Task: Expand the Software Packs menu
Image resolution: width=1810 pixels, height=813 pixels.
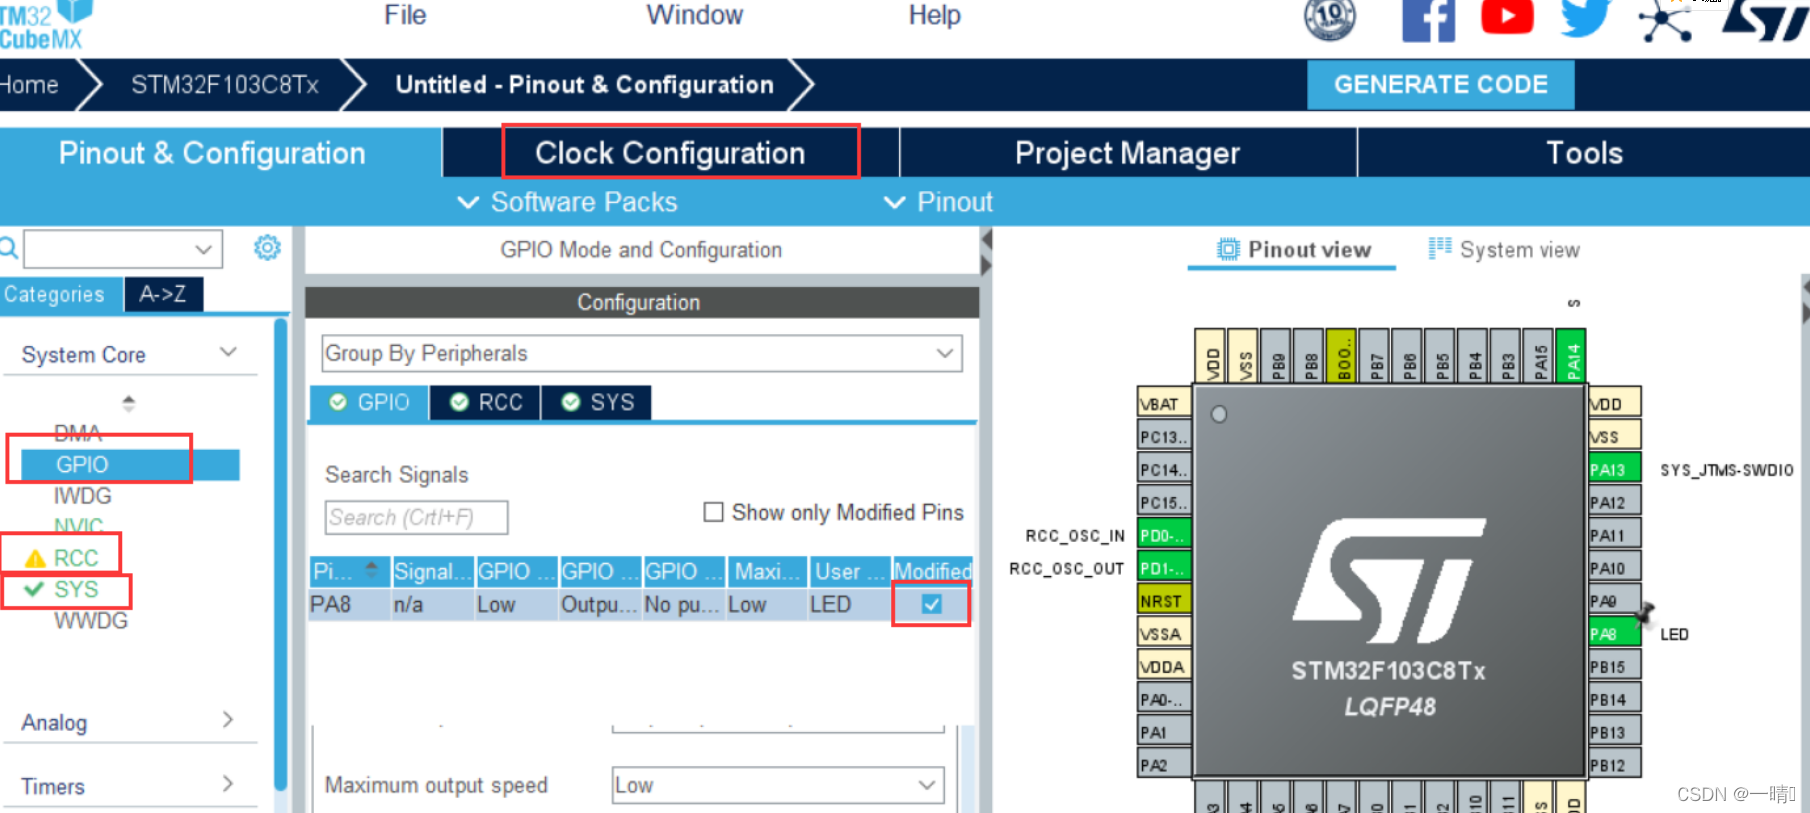Action: coord(567,202)
